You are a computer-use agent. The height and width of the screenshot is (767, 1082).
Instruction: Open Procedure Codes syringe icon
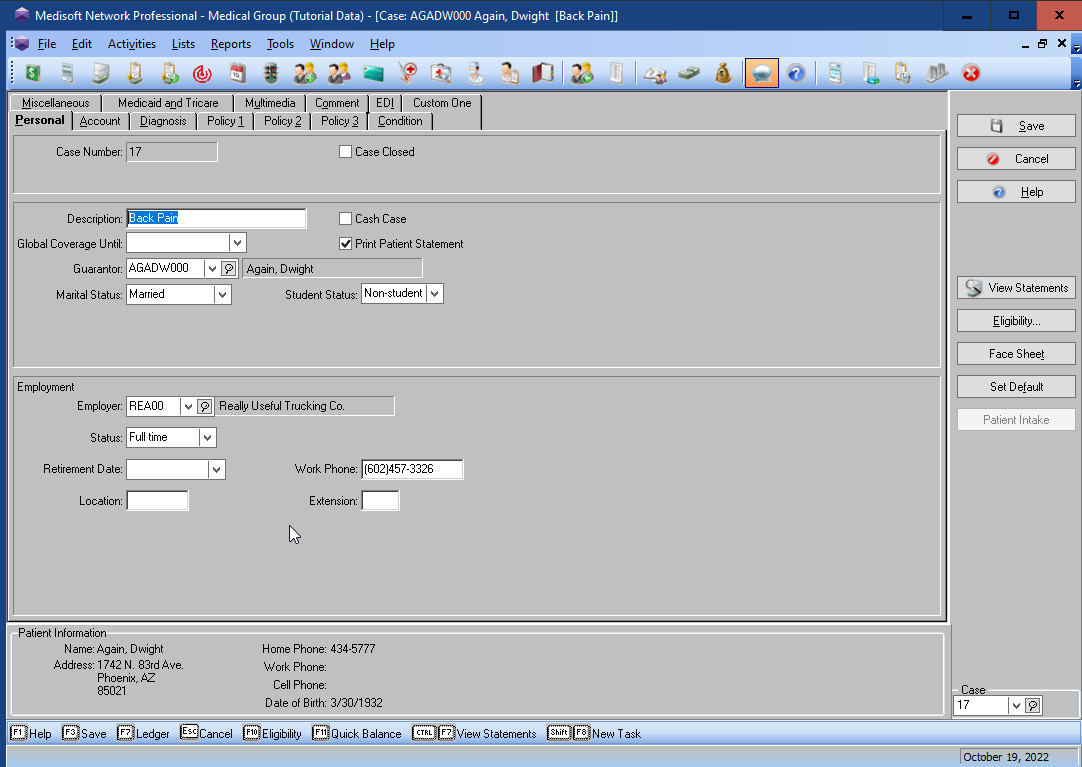click(407, 73)
